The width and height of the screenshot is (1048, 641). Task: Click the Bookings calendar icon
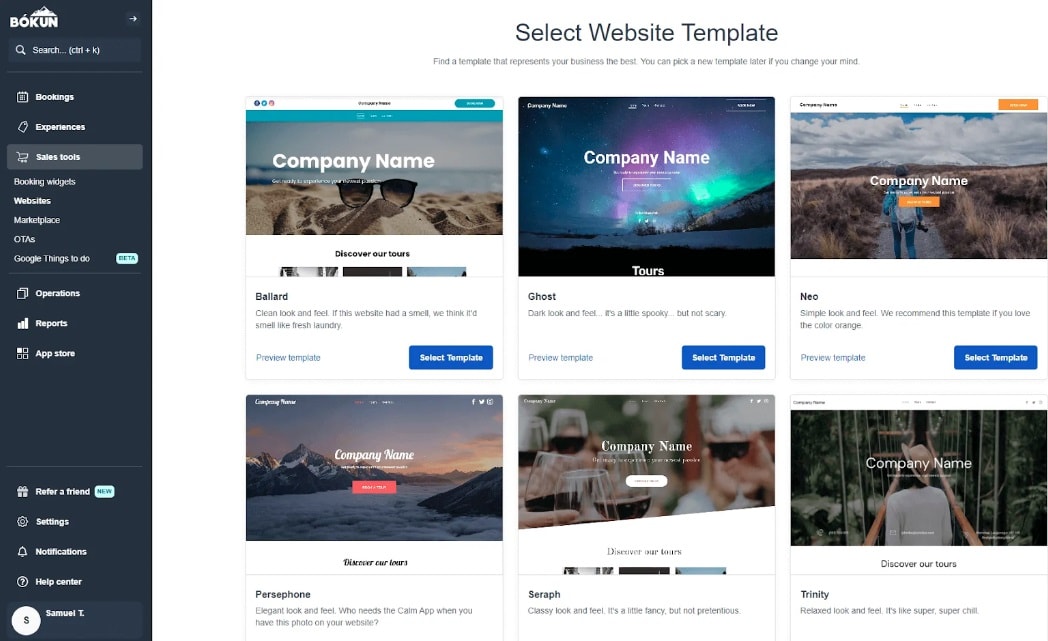click(22, 97)
